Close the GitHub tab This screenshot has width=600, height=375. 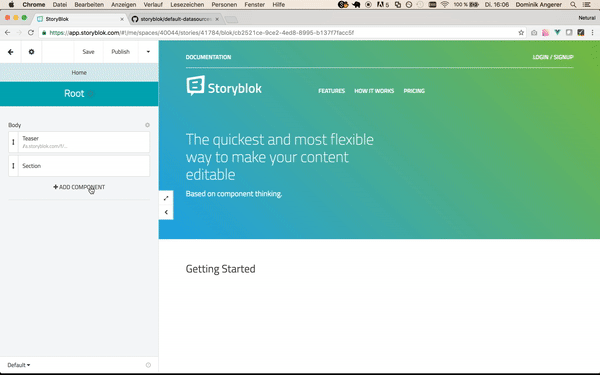(x=217, y=19)
